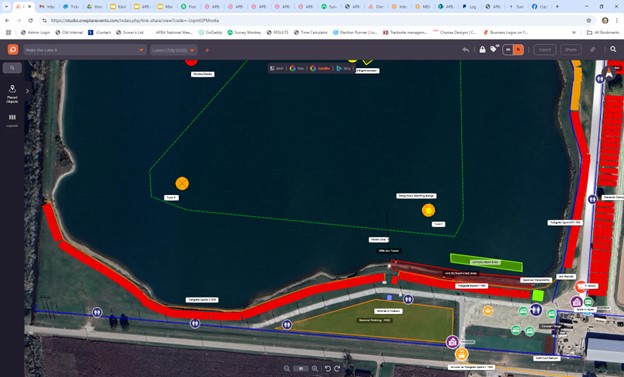Click the browser back arrow
This screenshot has width=624, height=377.
pos(7,20)
